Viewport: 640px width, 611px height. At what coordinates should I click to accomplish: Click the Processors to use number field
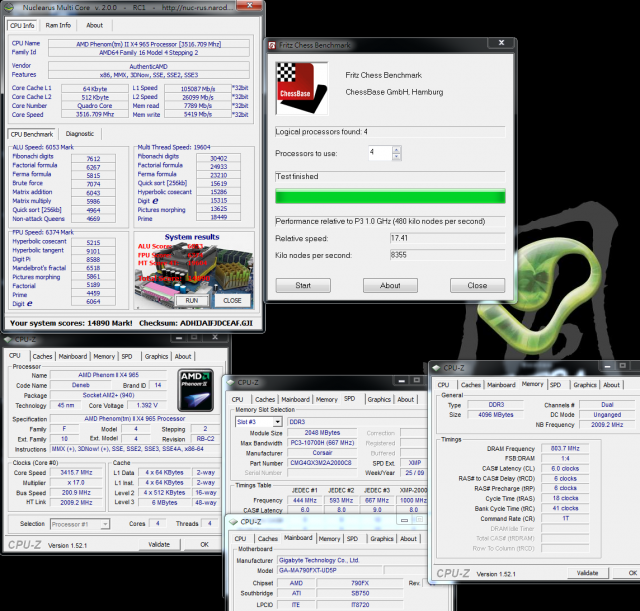tap(380, 153)
